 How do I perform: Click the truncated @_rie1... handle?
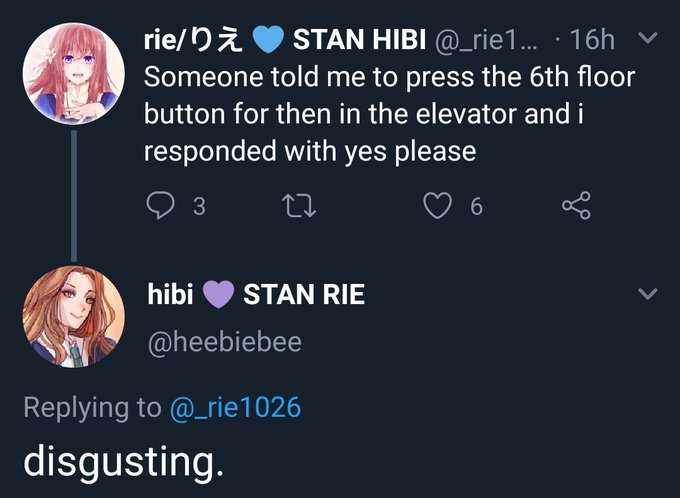pyautogui.click(x=485, y=40)
